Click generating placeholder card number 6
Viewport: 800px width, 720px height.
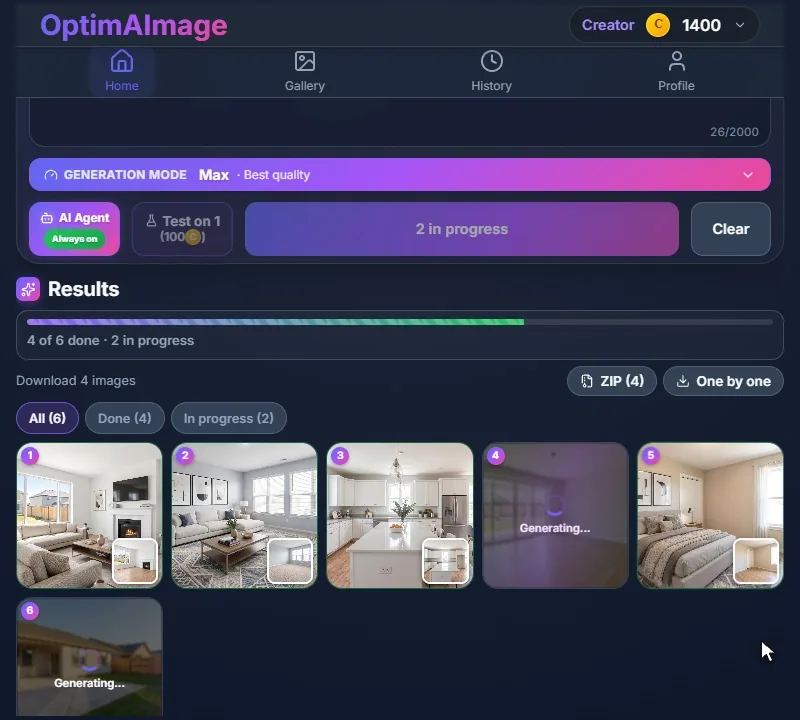pos(89,657)
